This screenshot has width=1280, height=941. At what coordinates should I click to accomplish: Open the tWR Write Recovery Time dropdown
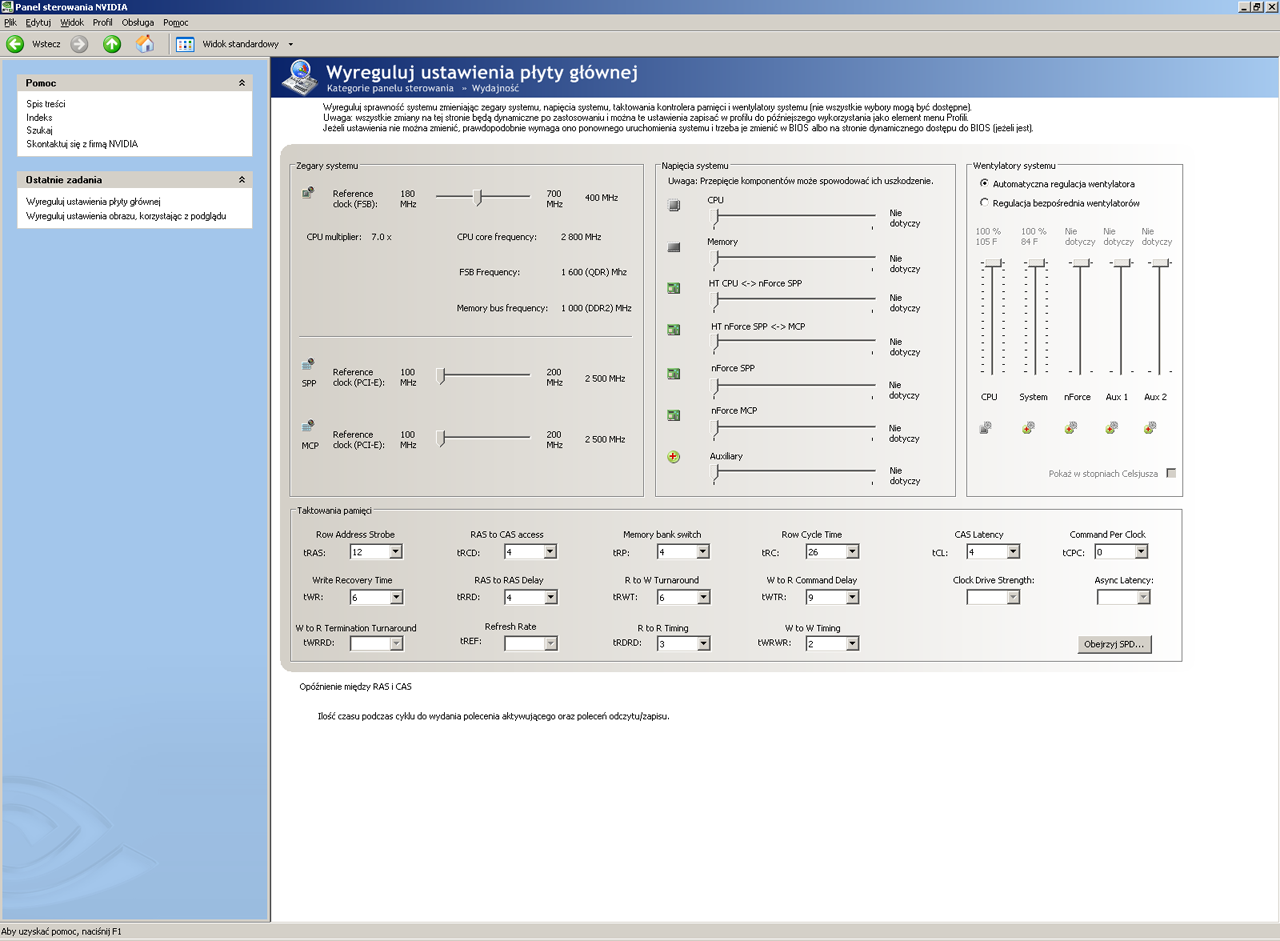(376, 598)
